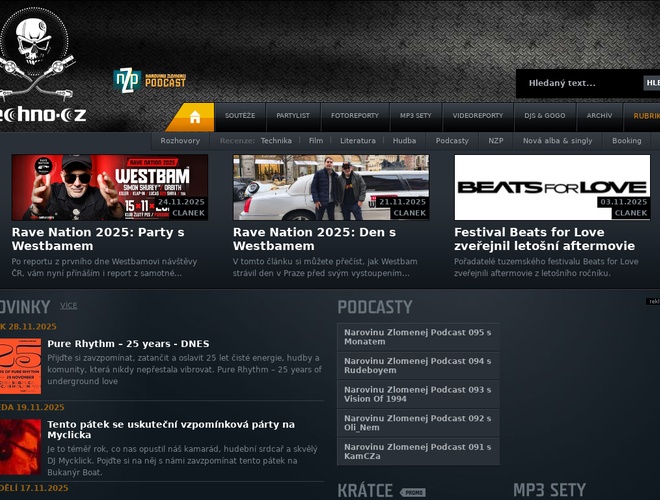This screenshot has width=660, height=500.
Task: Open Rave Nation Westbam party thumbnail
Action: [110, 187]
